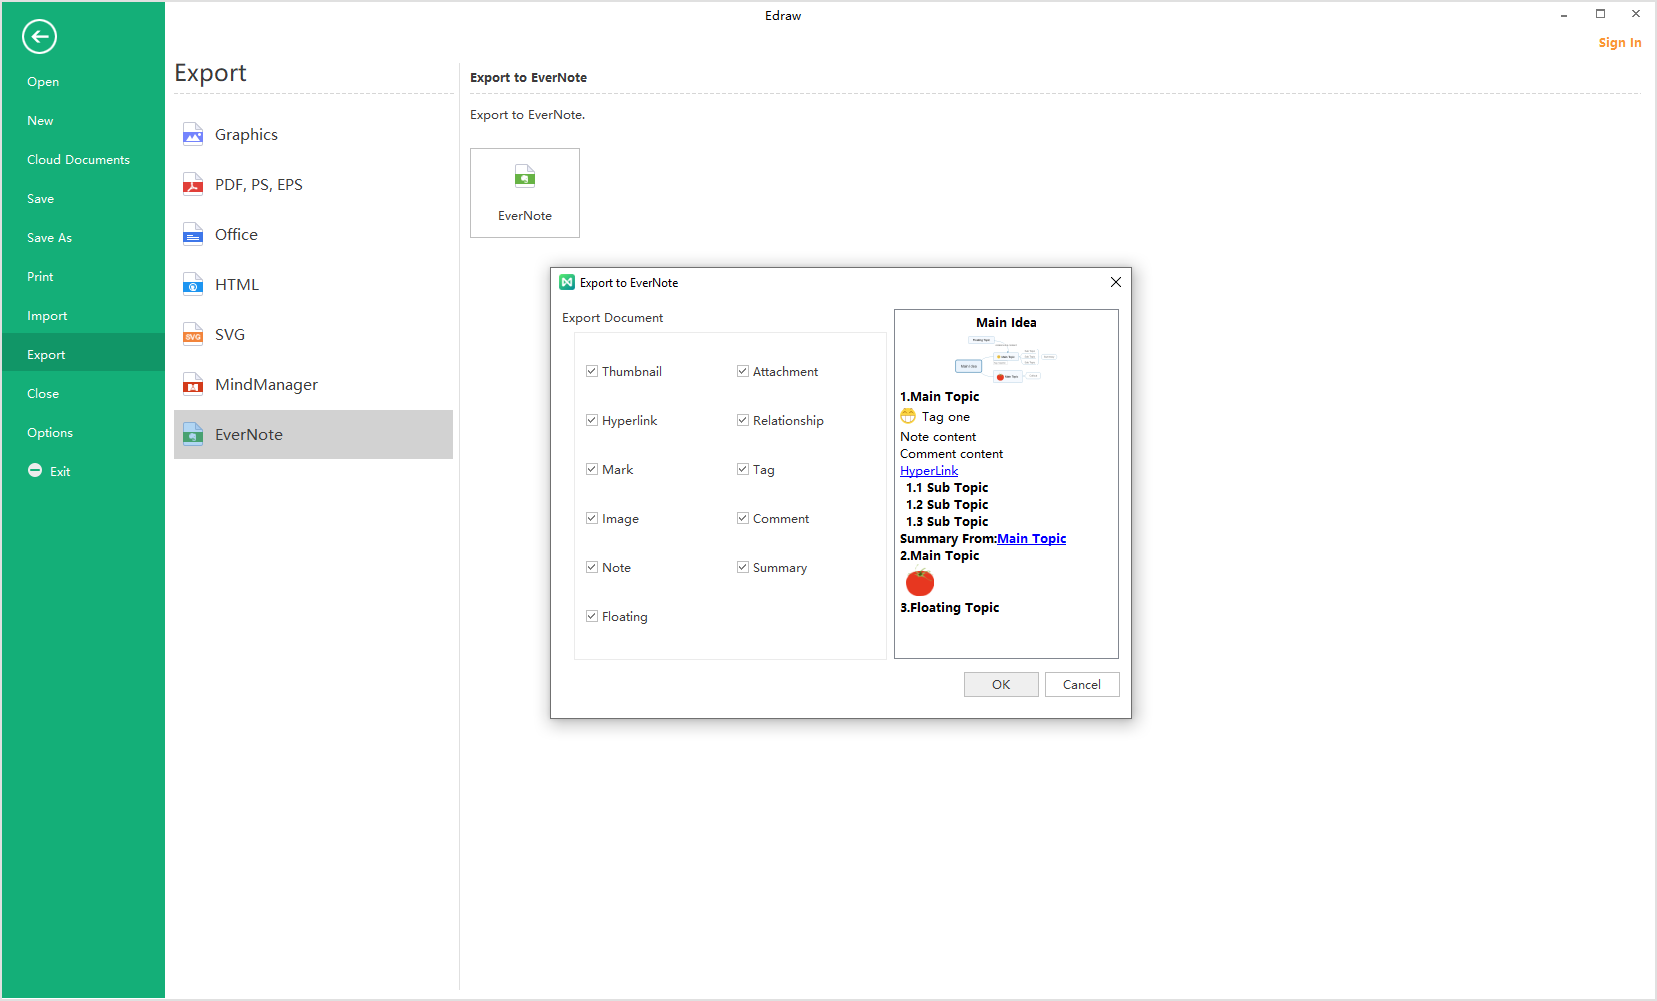Image resolution: width=1657 pixels, height=1001 pixels.
Task: Click the Sign In link
Action: click(1619, 43)
